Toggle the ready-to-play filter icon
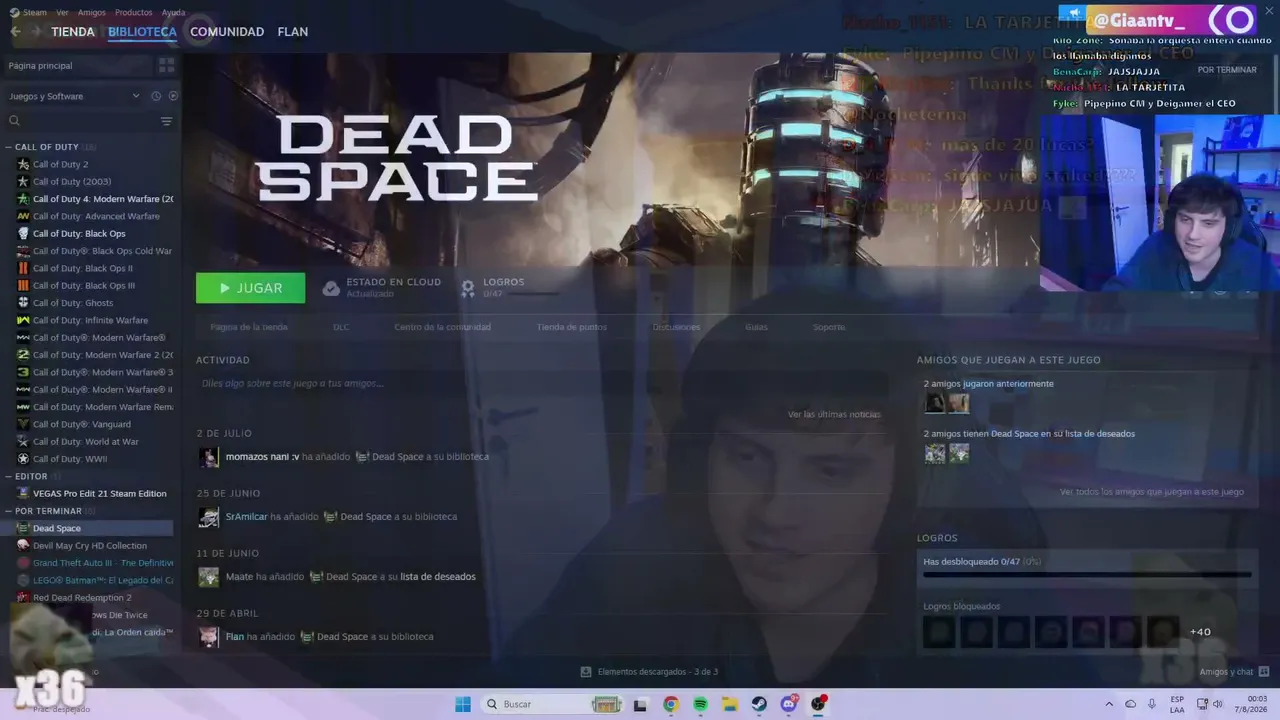 173,96
